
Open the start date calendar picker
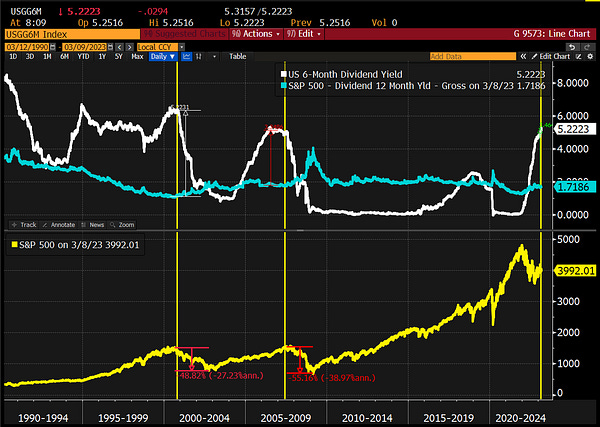53,47
